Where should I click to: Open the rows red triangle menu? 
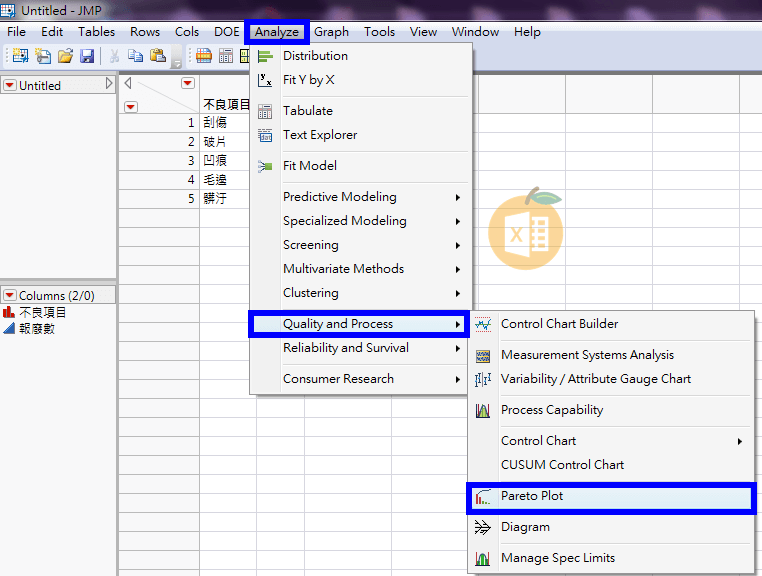pyautogui.click(x=131, y=107)
